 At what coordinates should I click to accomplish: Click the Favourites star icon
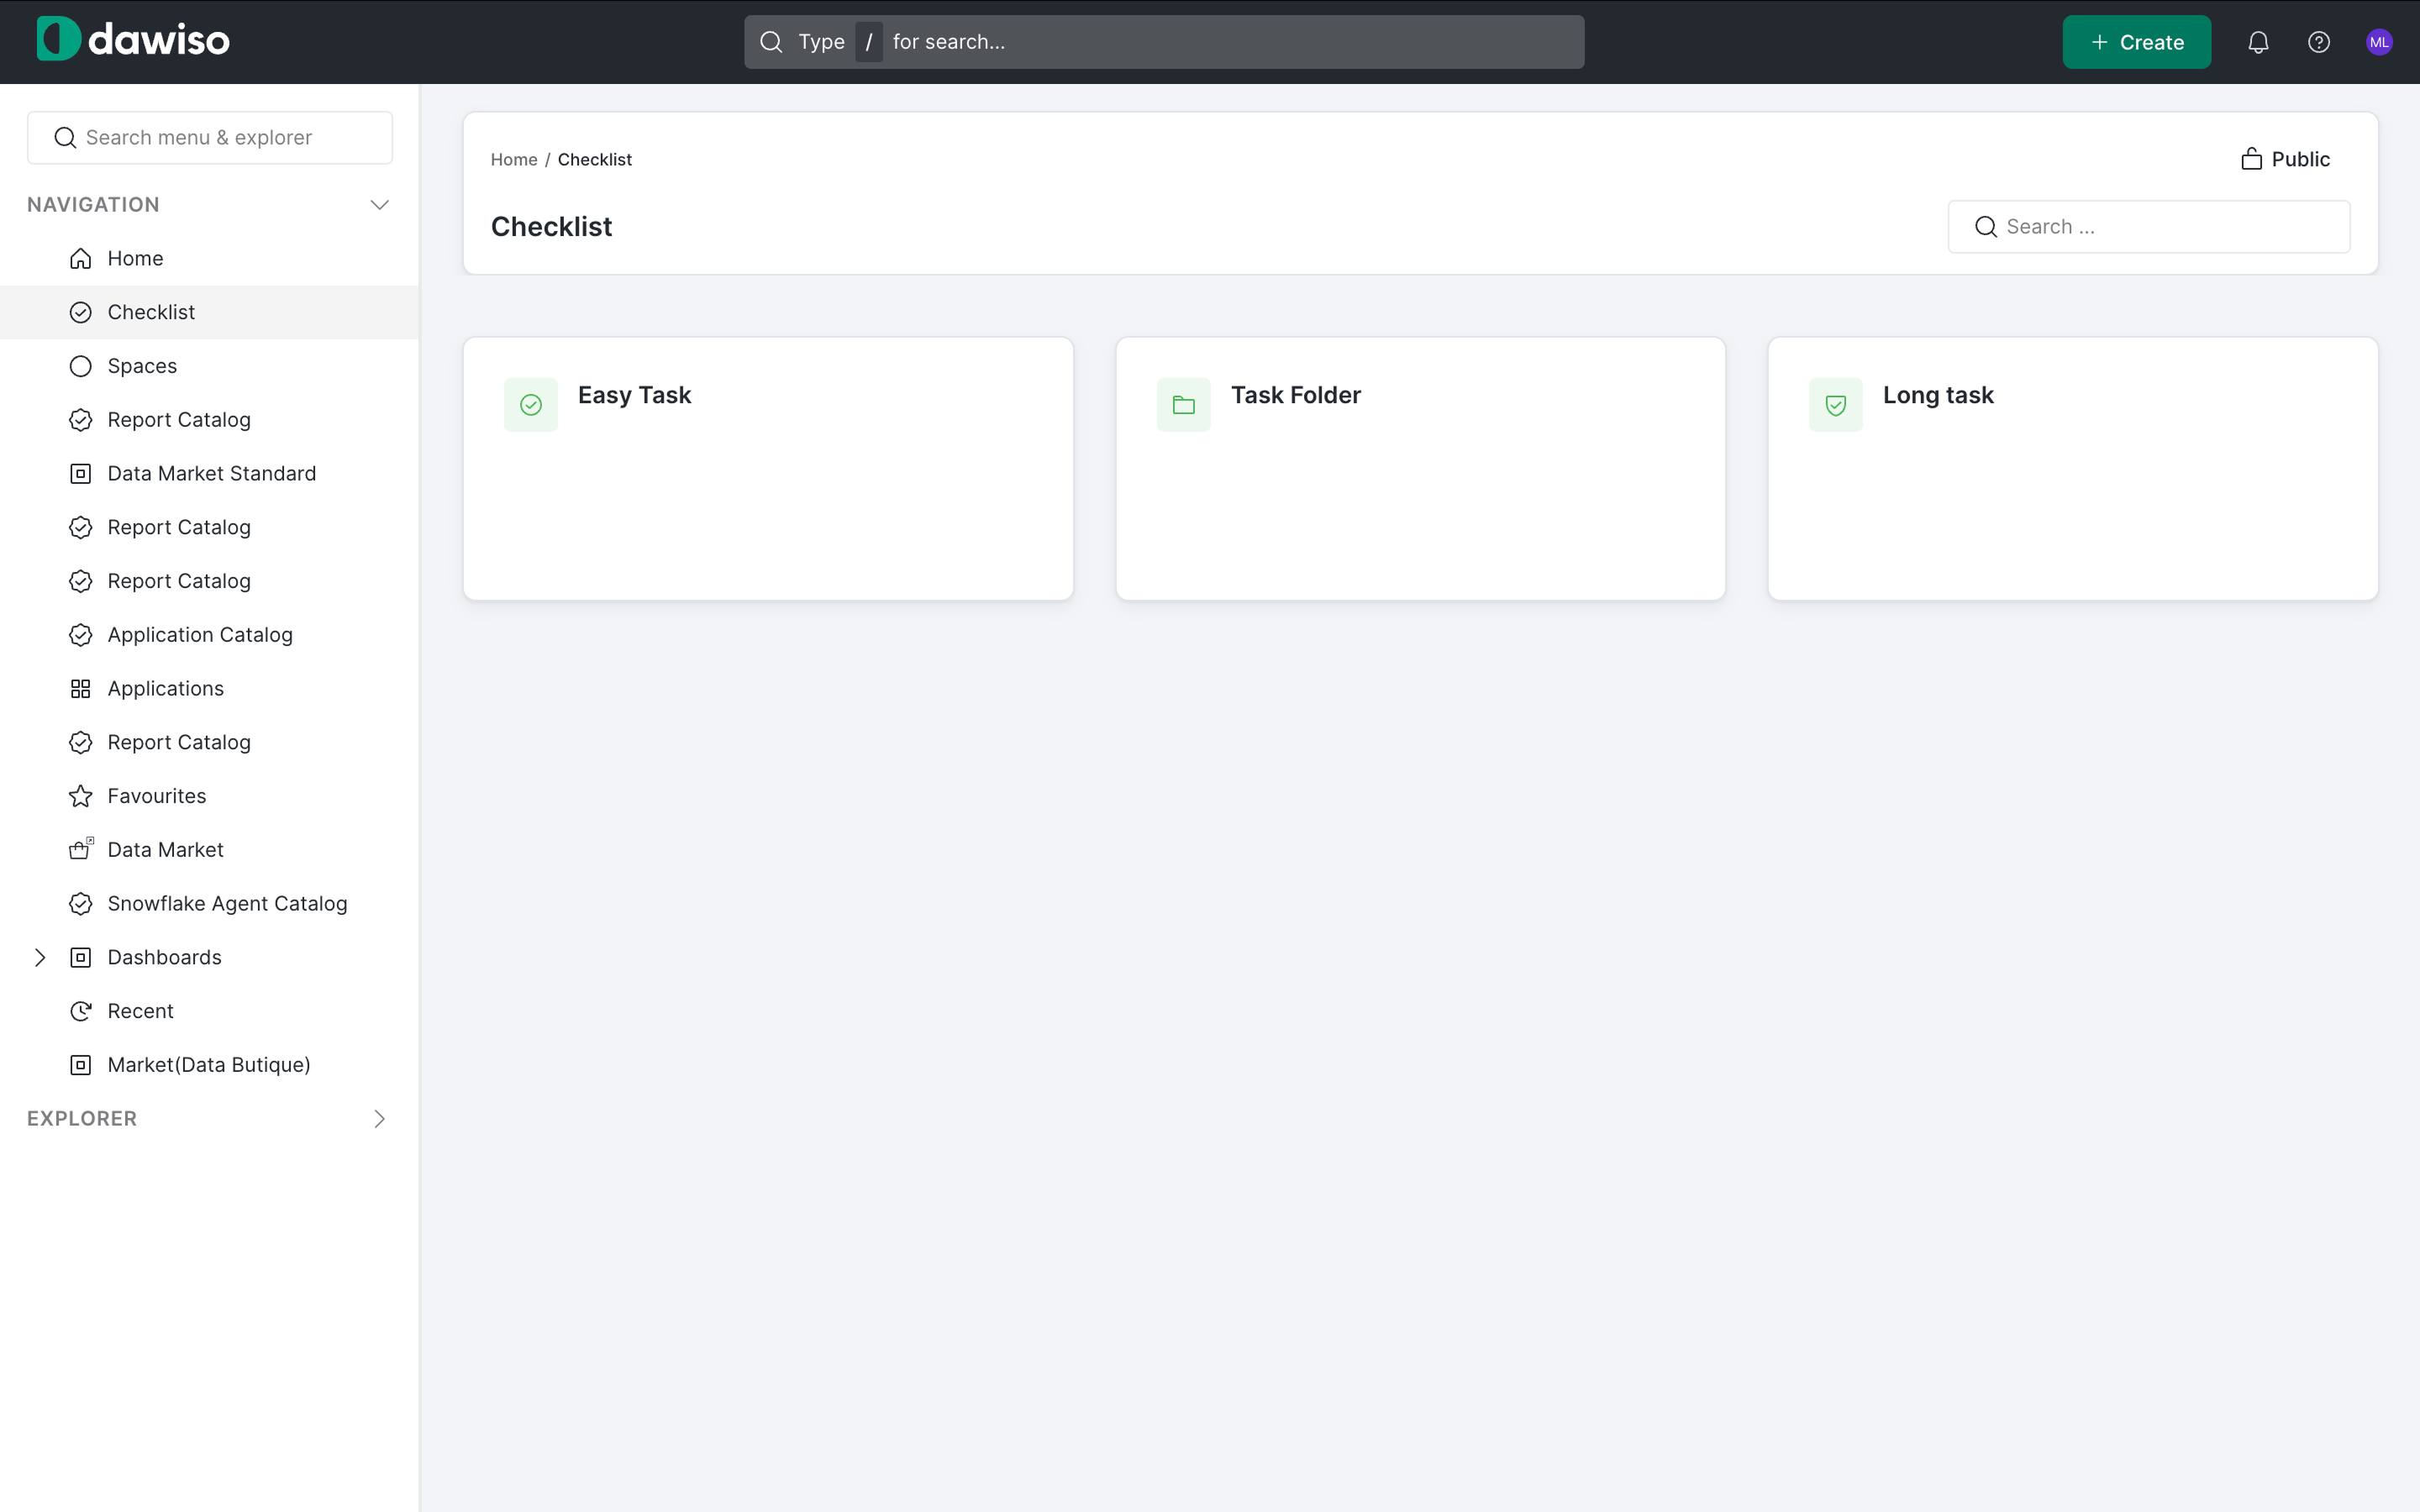[x=81, y=796]
